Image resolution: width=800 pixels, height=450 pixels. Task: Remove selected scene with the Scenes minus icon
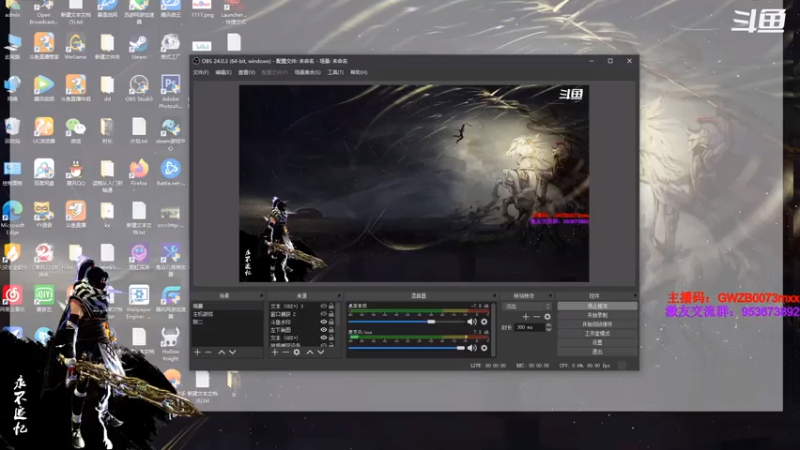208,352
